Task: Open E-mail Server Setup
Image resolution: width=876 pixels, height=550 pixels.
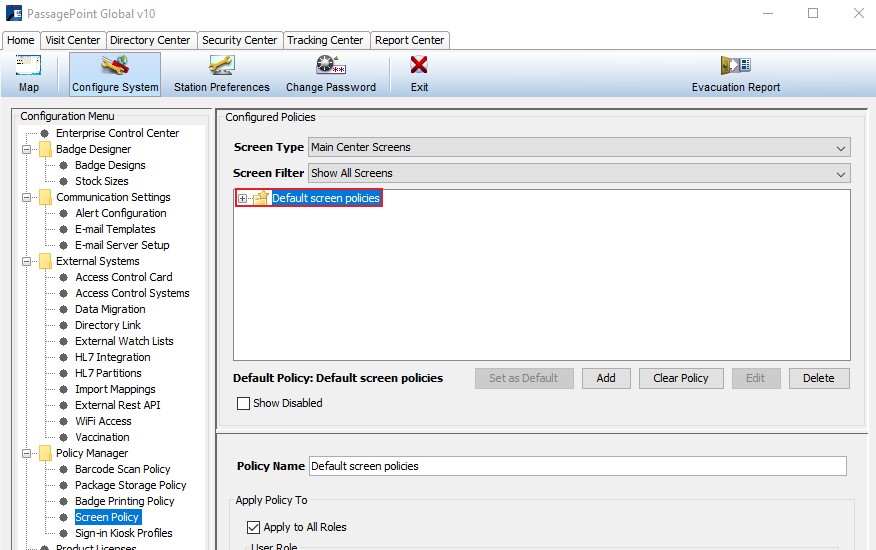Action: 122,245
